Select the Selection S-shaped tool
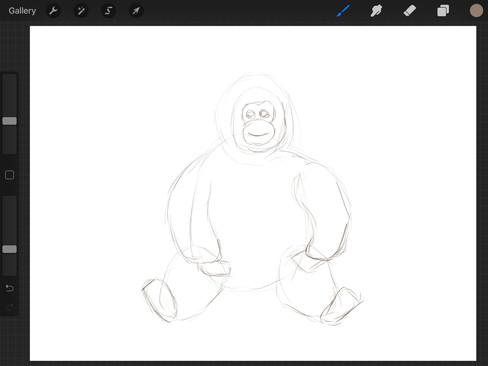 pos(109,11)
